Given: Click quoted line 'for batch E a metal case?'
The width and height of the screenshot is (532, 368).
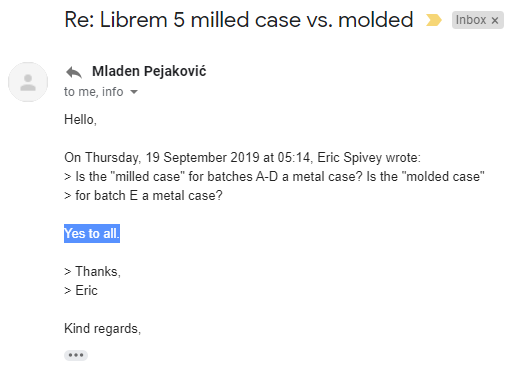Looking at the screenshot, I should click(143, 196).
